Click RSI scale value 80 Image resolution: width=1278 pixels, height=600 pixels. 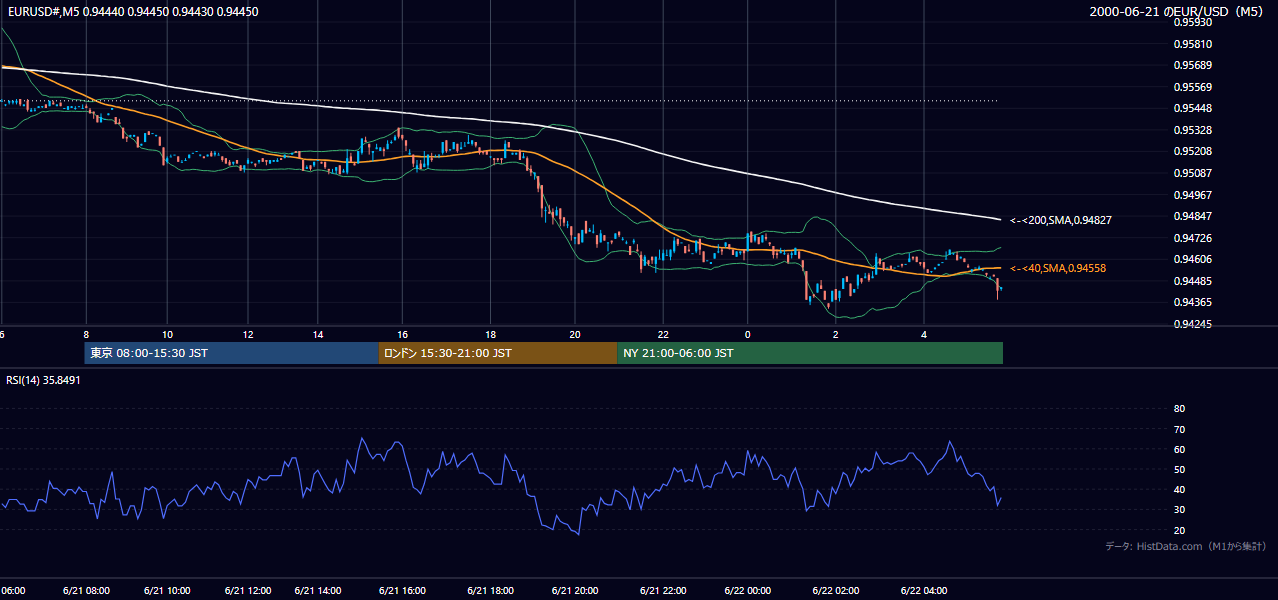[1179, 409]
